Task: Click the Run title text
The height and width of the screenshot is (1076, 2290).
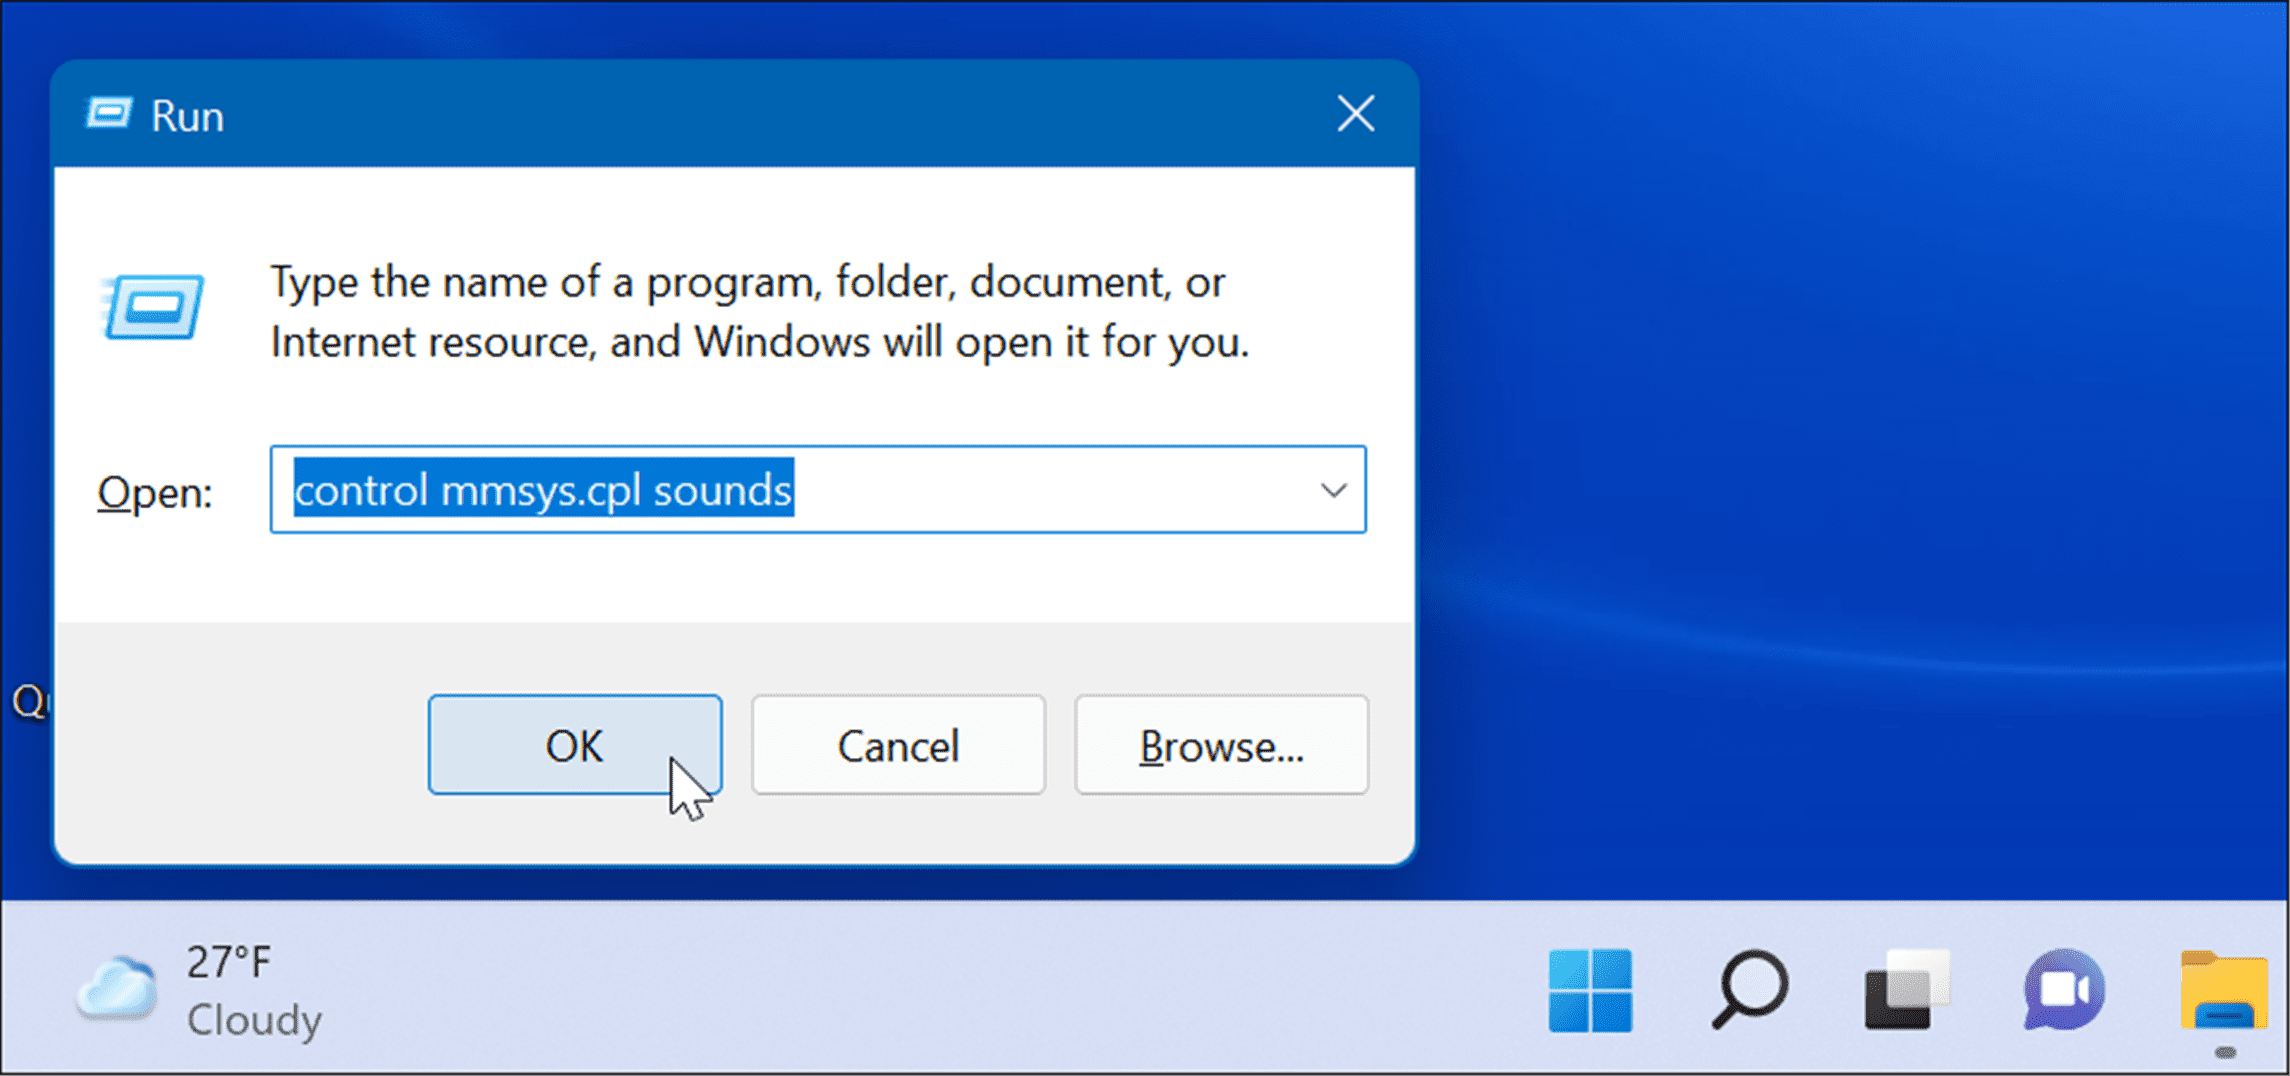Action: point(188,113)
